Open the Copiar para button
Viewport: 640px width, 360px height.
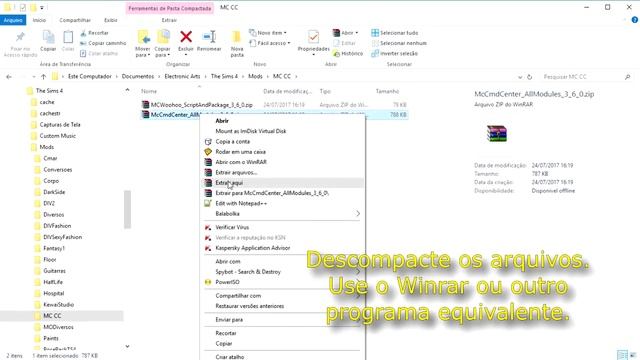point(162,44)
